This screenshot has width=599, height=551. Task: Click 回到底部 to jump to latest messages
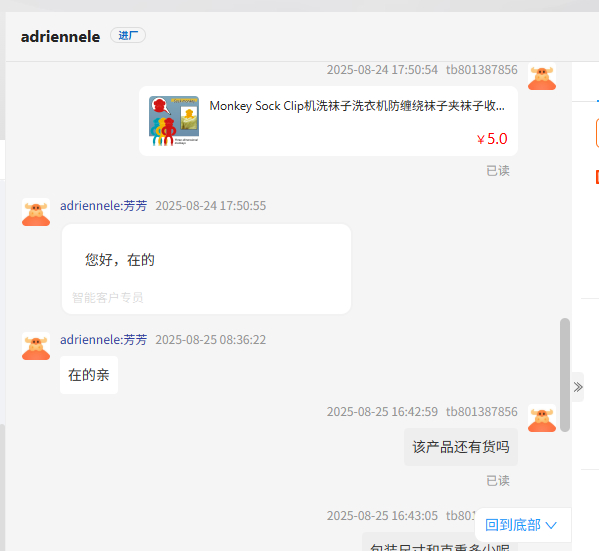pos(513,525)
